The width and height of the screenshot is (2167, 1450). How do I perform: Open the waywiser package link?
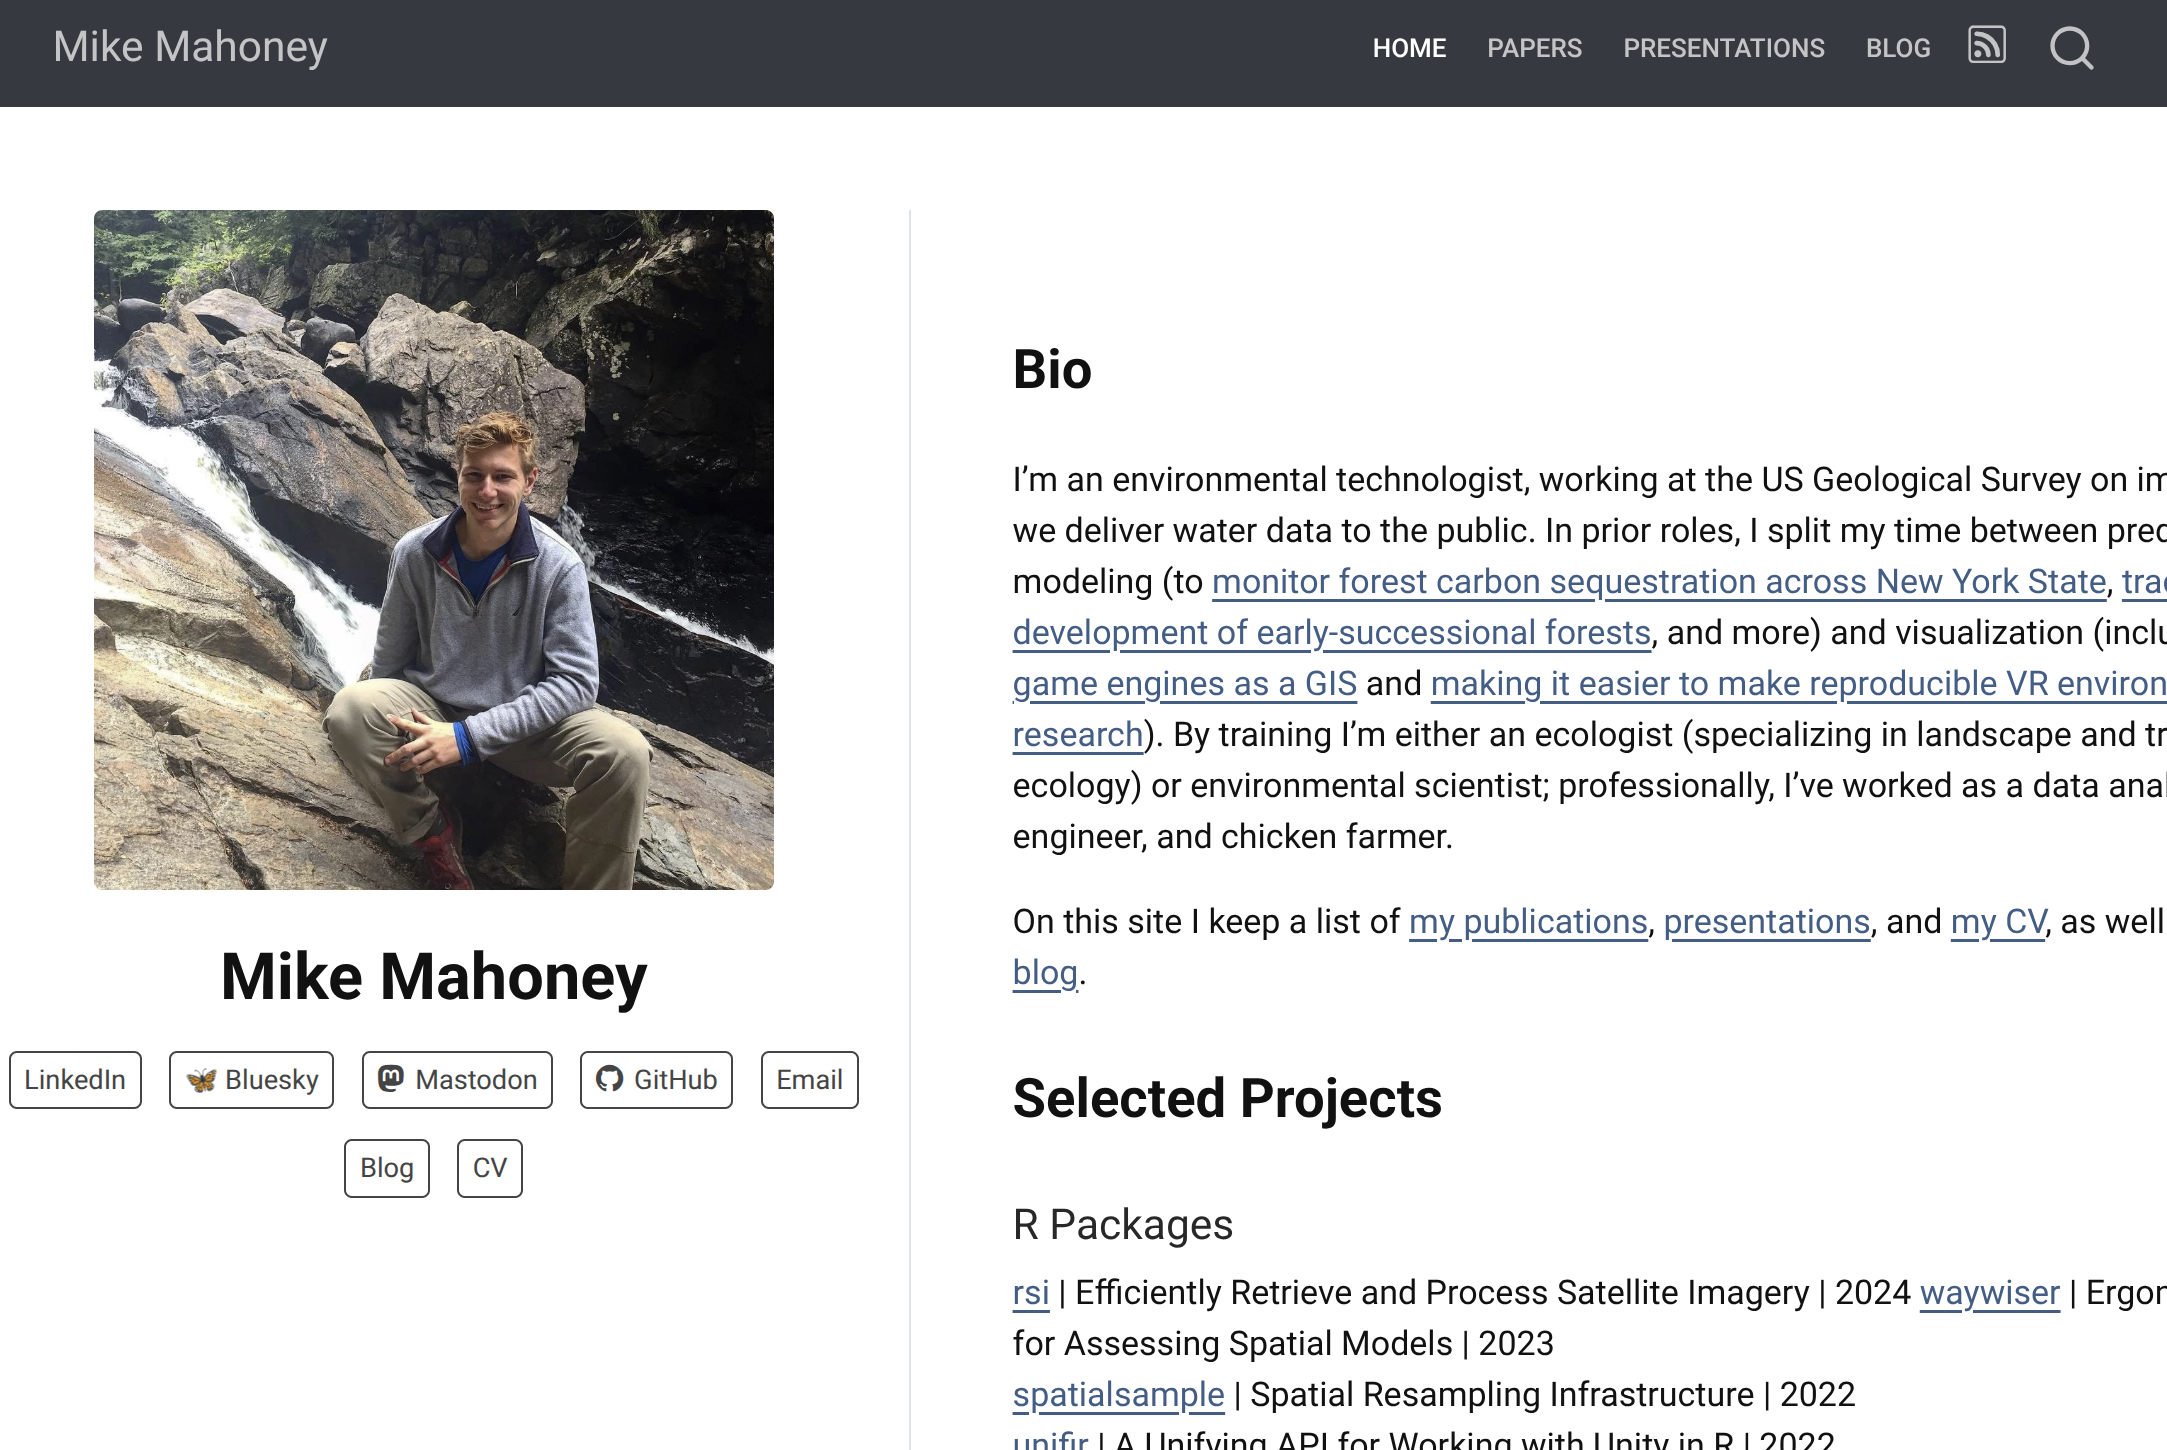1989,1293
